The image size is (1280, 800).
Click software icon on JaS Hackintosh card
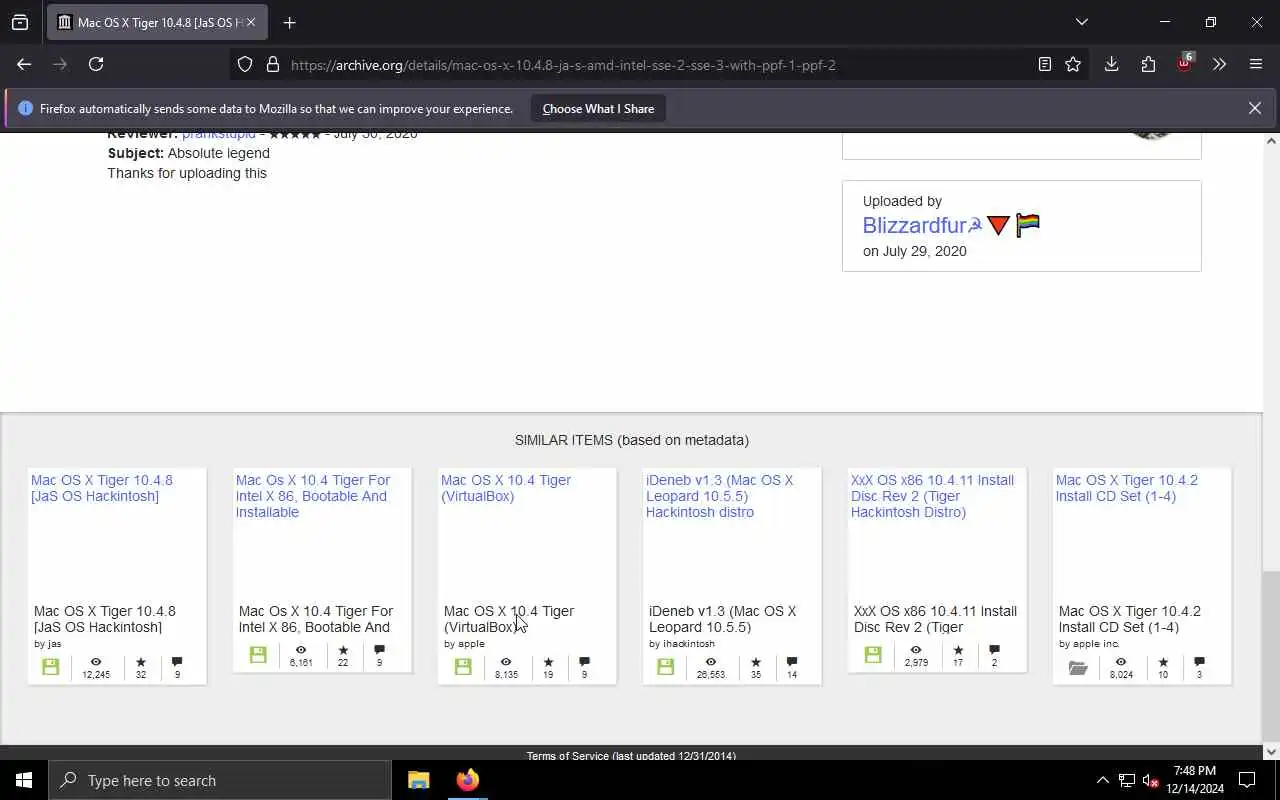point(51,667)
